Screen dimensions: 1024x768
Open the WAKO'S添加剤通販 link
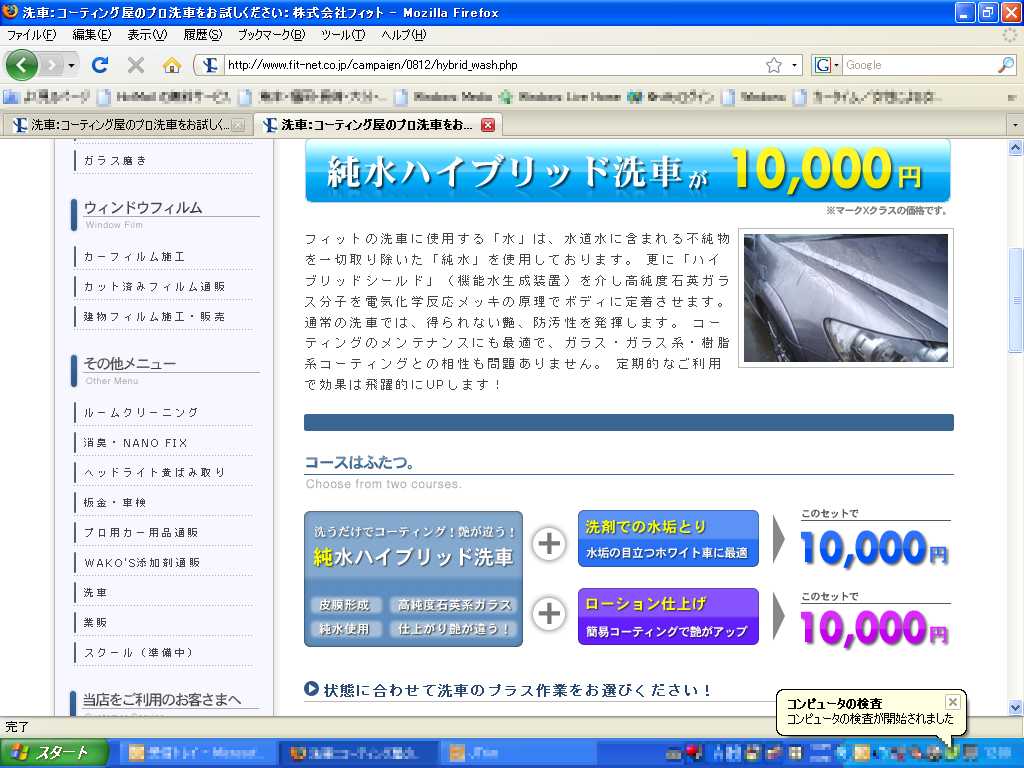[142, 562]
